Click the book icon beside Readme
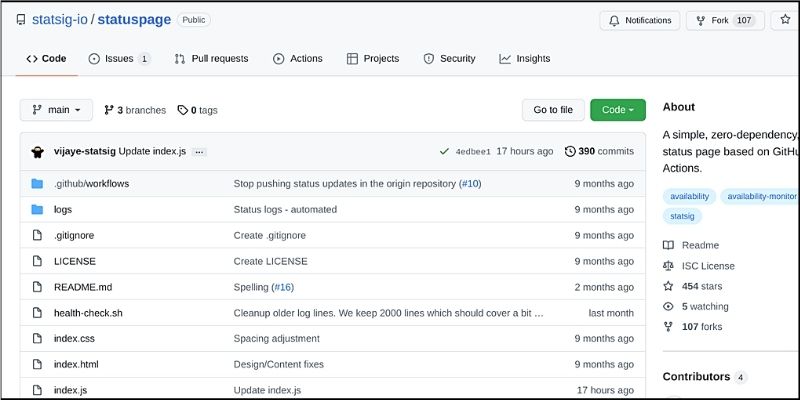Screen dimensions: 800x400 point(668,245)
